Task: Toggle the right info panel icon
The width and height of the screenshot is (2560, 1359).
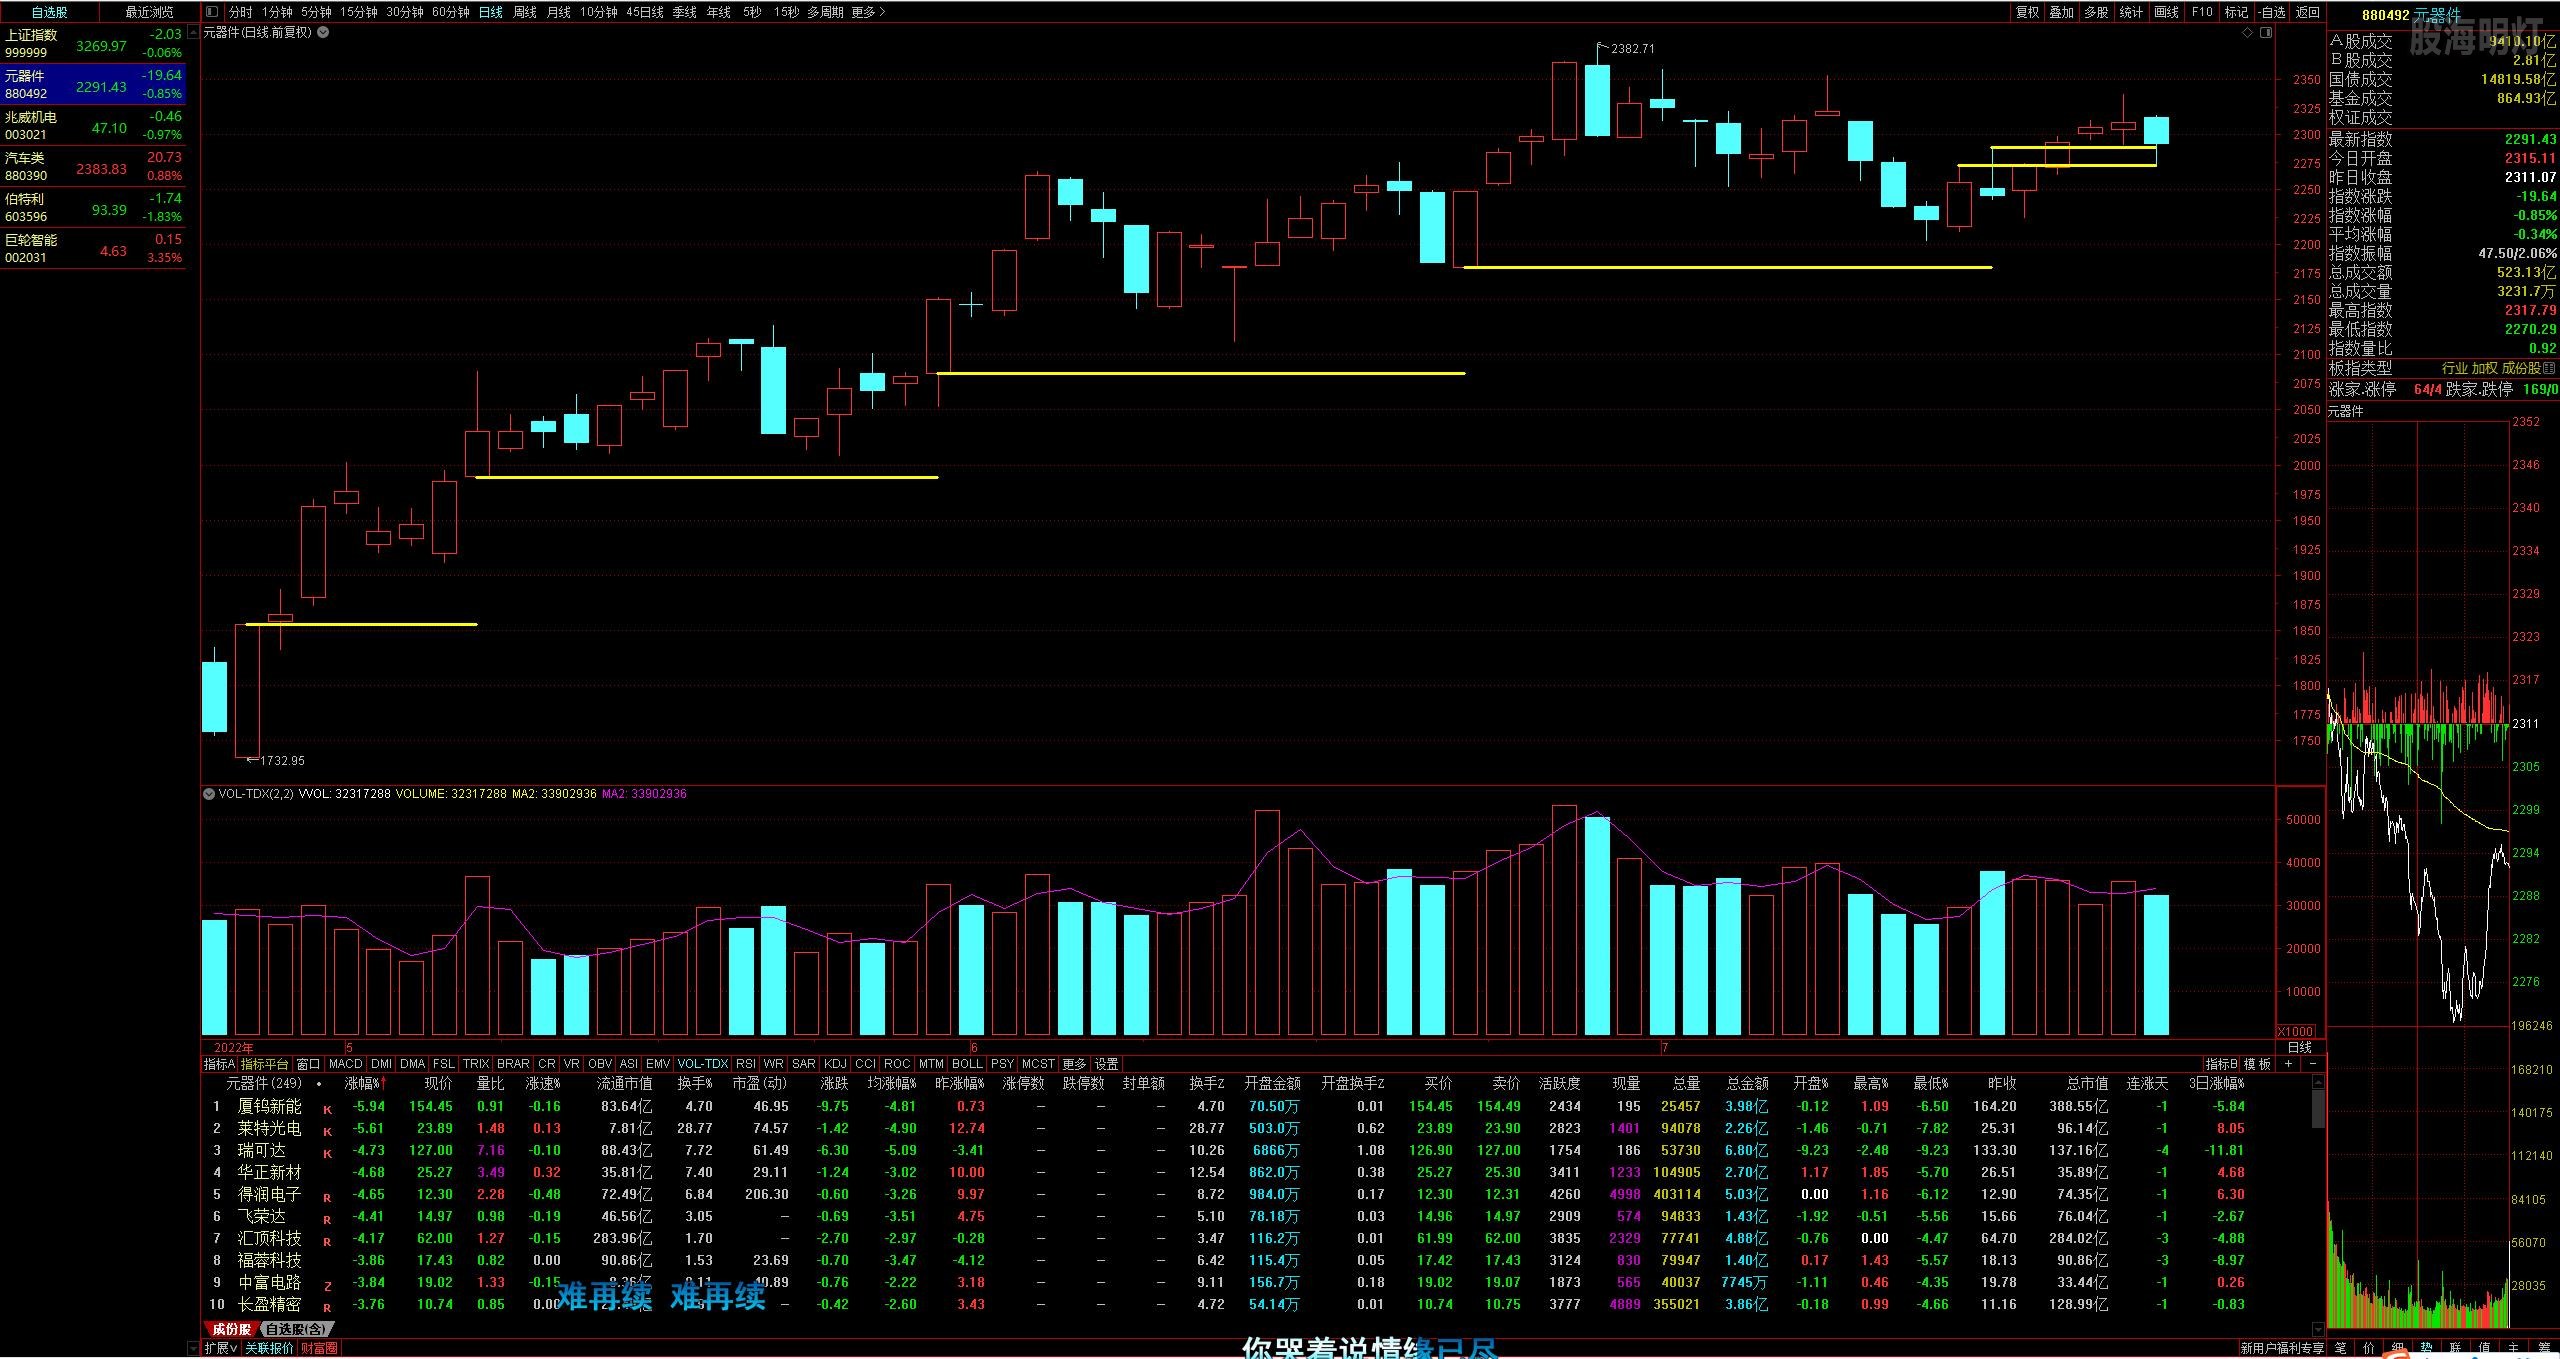Action: point(2266,32)
